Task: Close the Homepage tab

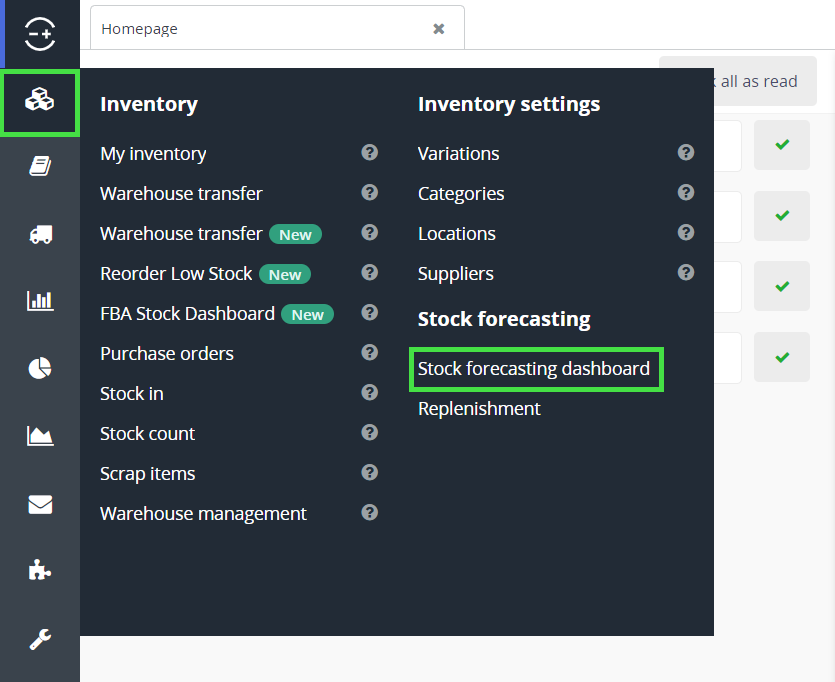Action: [438, 29]
